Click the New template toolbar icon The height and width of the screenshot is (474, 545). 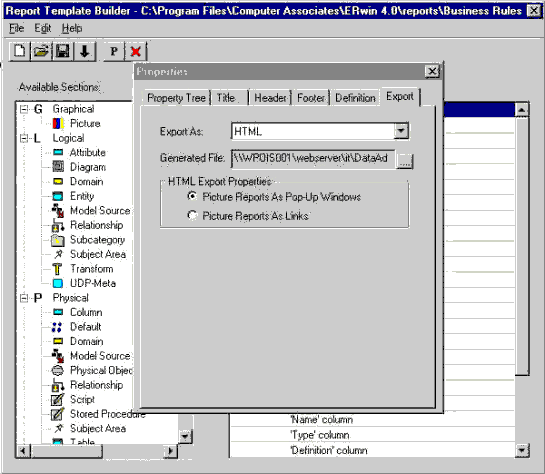coord(19,51)
